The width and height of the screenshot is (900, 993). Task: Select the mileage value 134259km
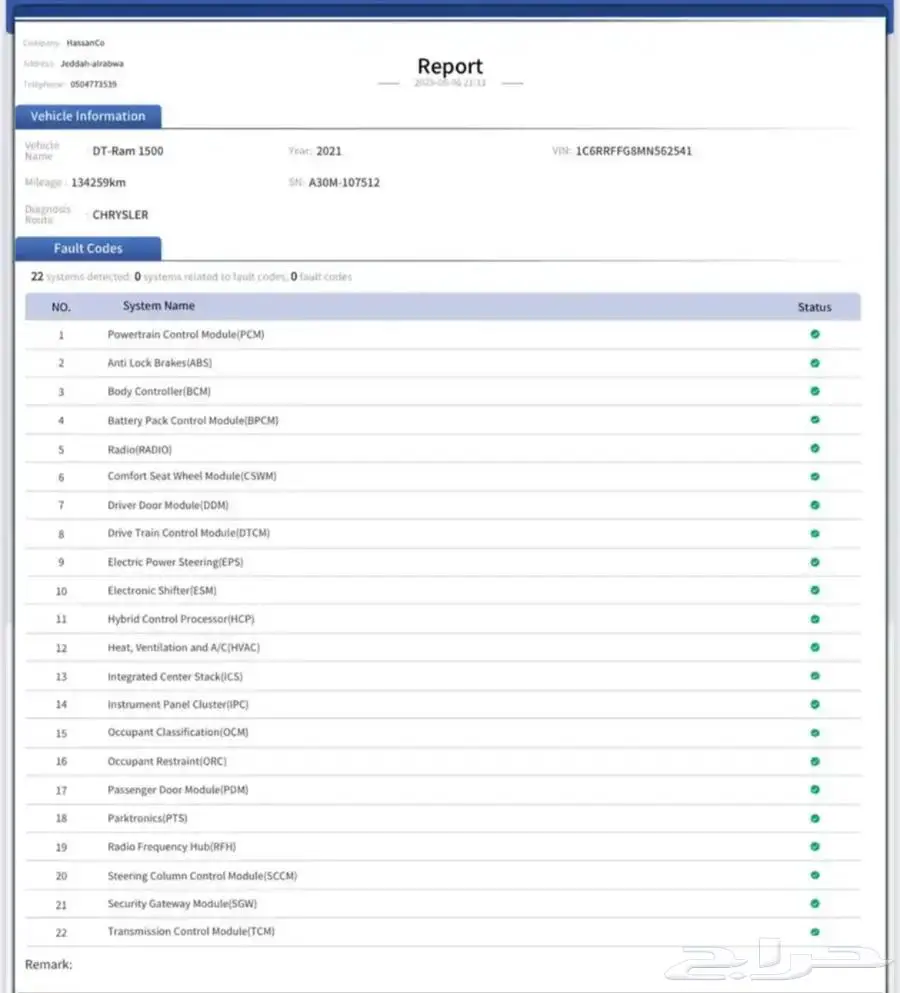click(98, 182)
